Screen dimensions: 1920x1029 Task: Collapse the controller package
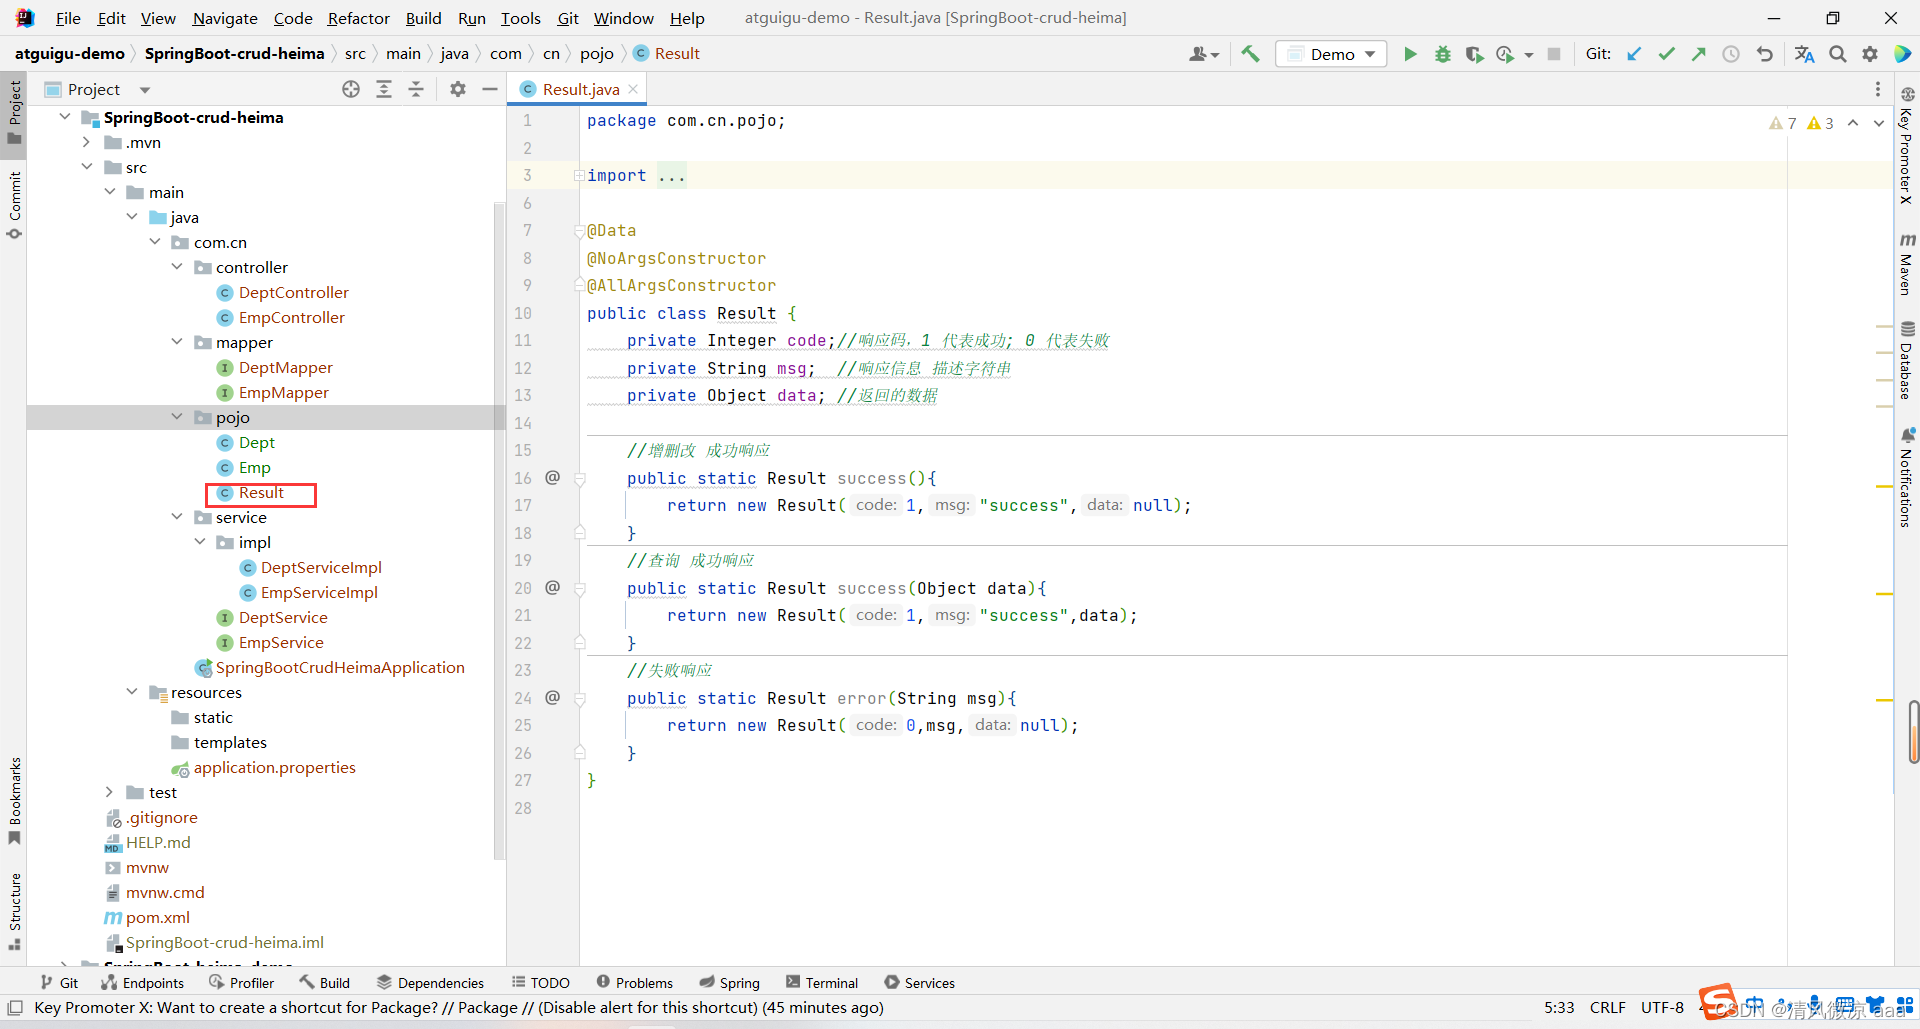click(177, 267)
